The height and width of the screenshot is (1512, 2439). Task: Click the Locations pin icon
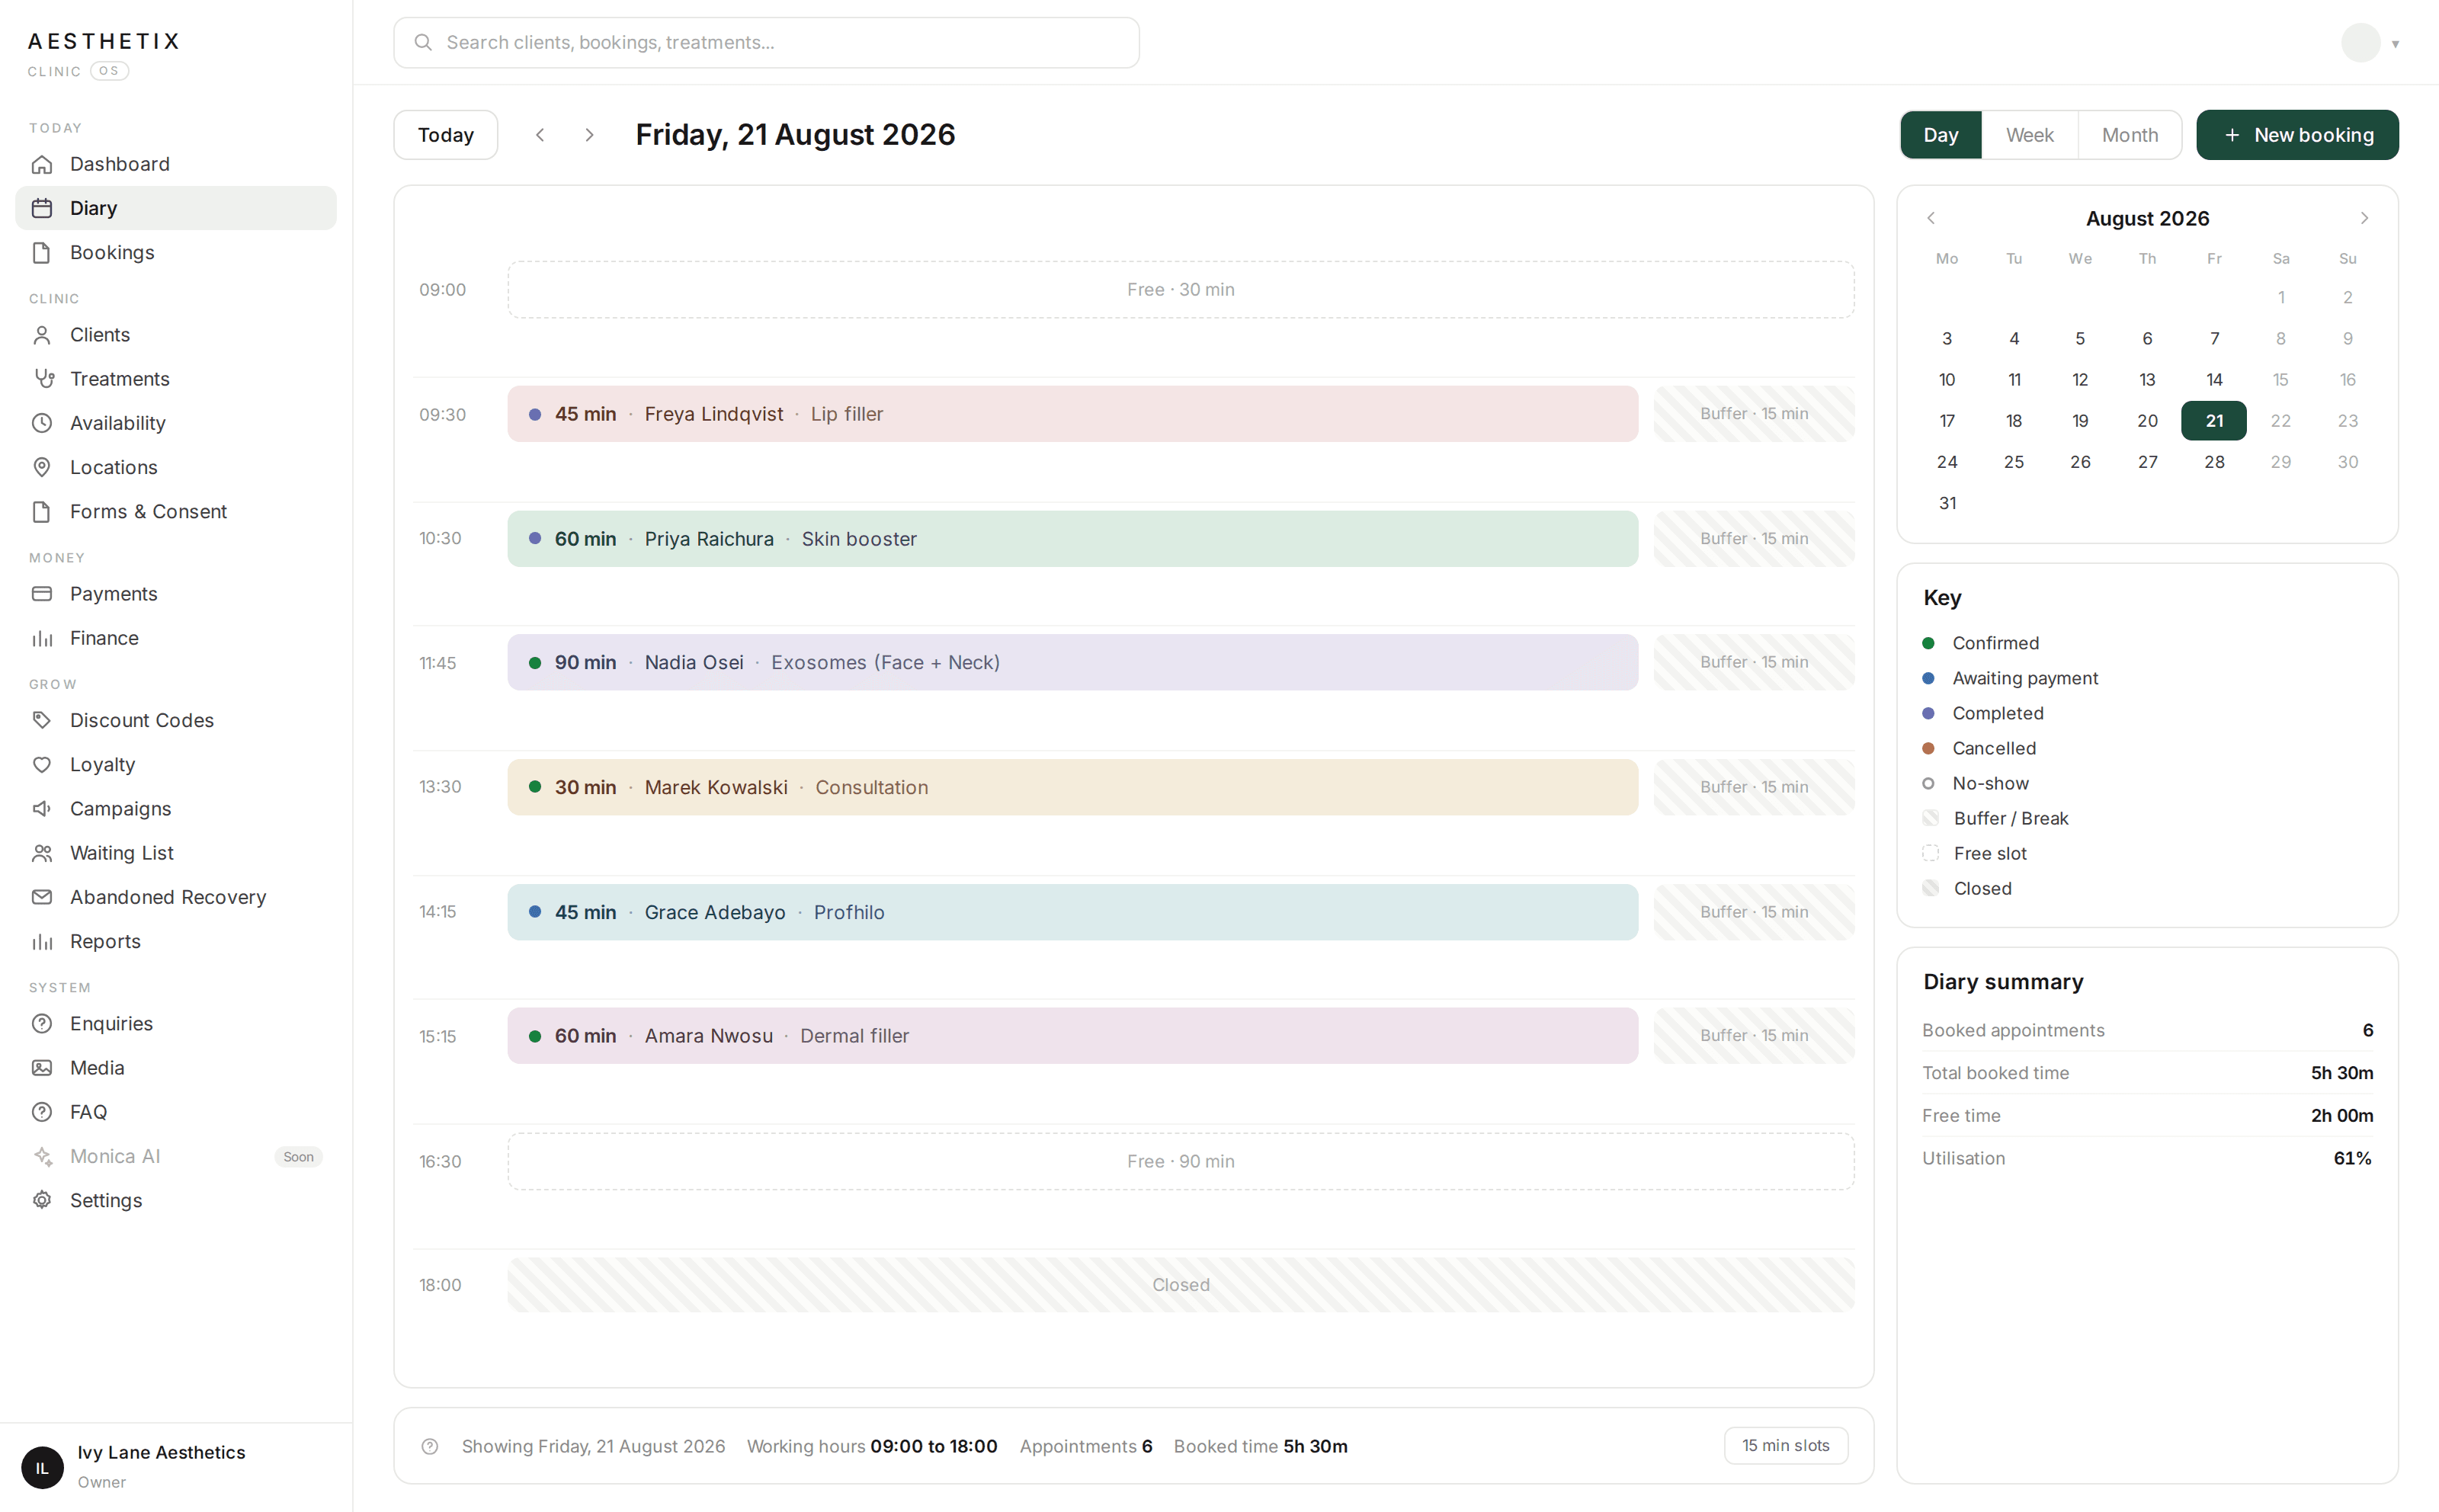coord(42,467)
